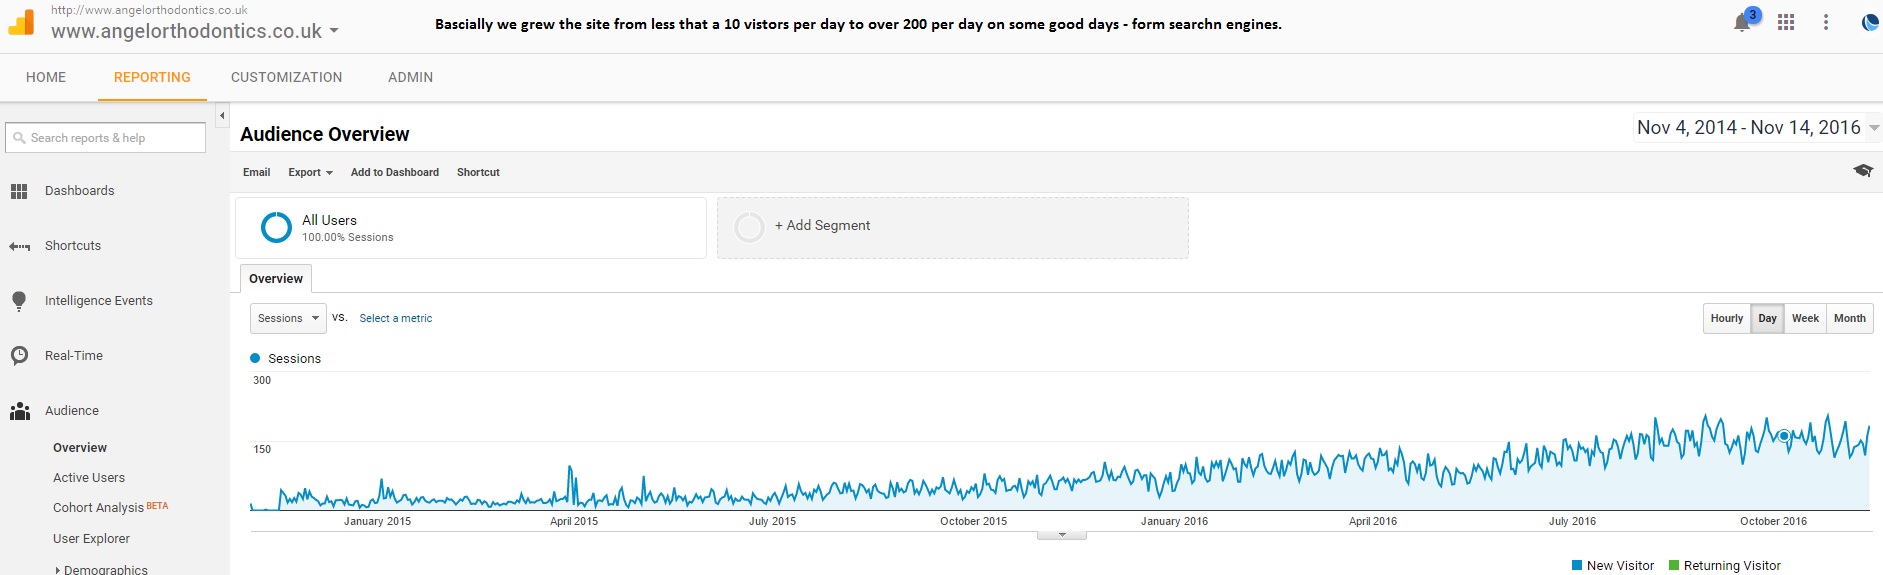This screenshot has height=575, width=1883.
Task: Switch chart granularity to Hourly
Action: click(1727, 319)
